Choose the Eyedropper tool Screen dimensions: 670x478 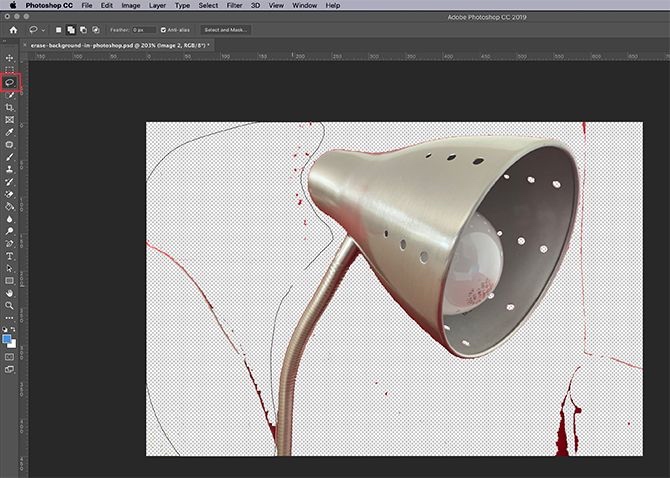click(x=10, y=132)
